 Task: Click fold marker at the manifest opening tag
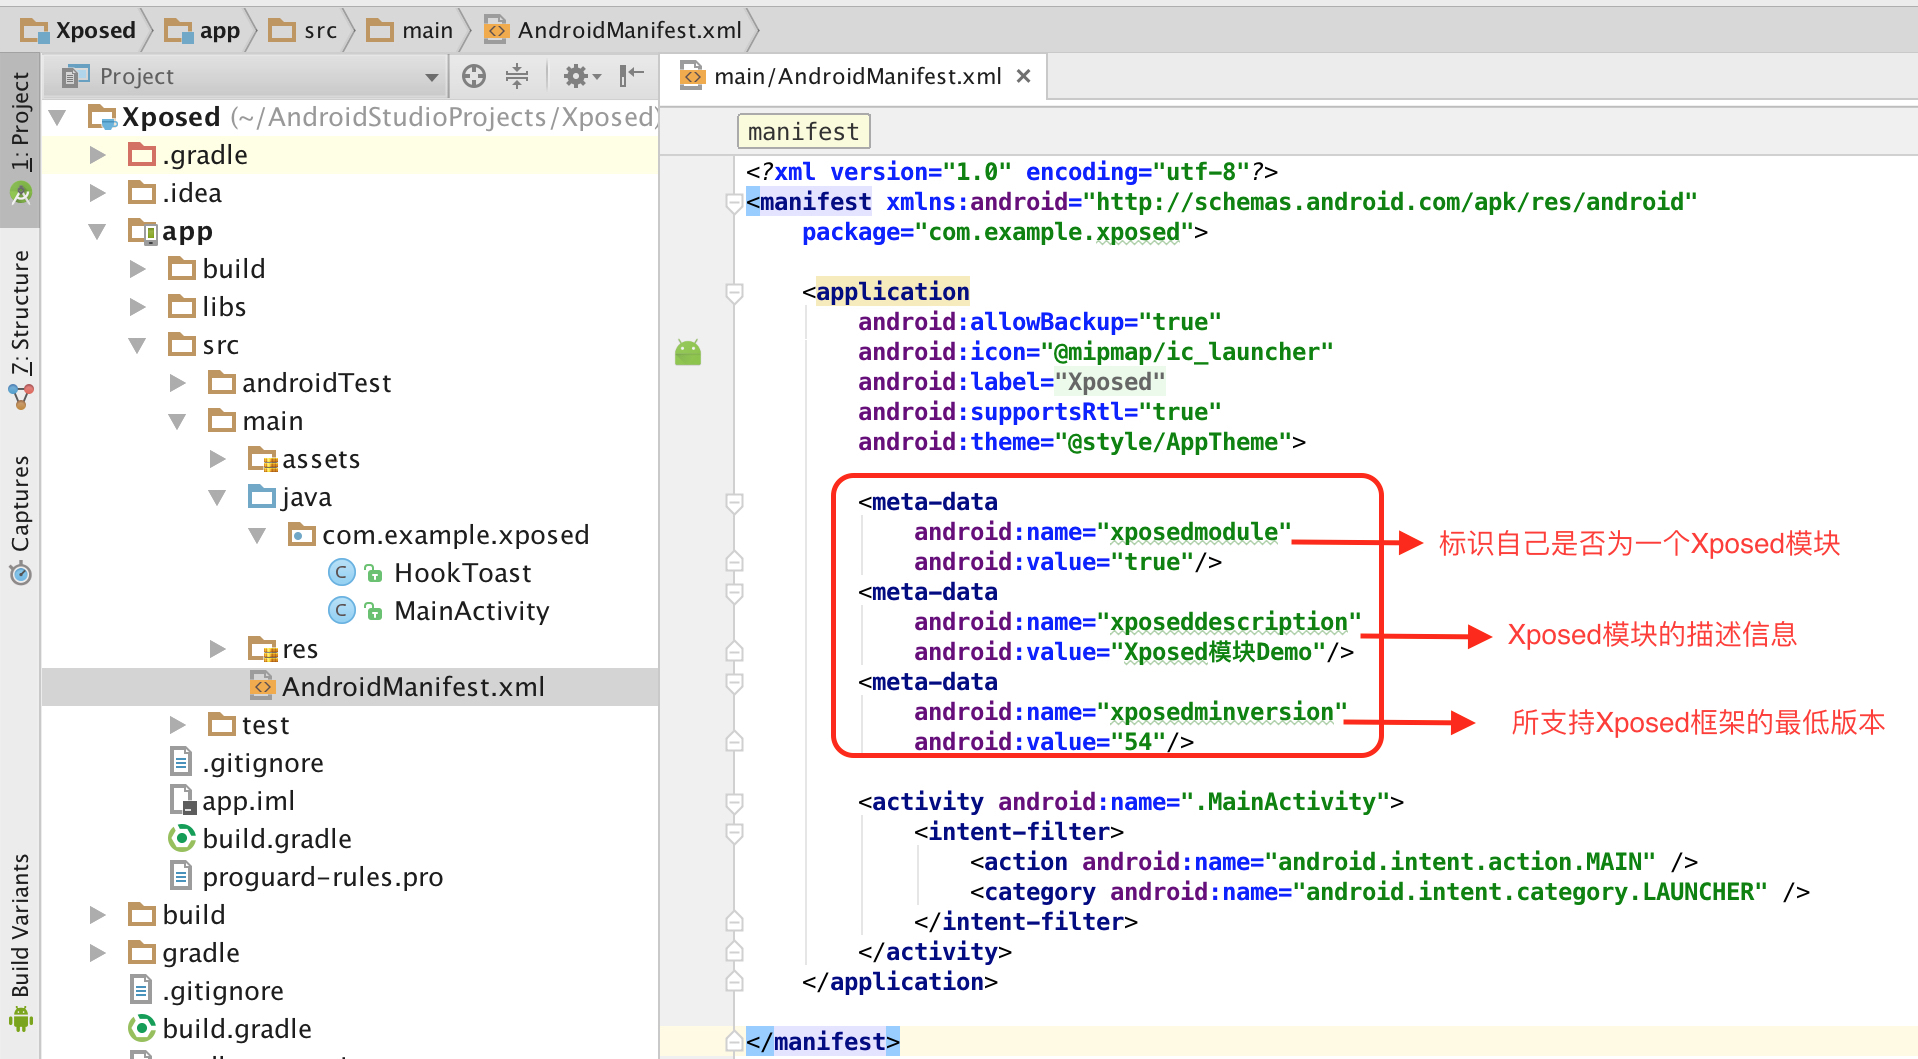[x=733, y=203]
